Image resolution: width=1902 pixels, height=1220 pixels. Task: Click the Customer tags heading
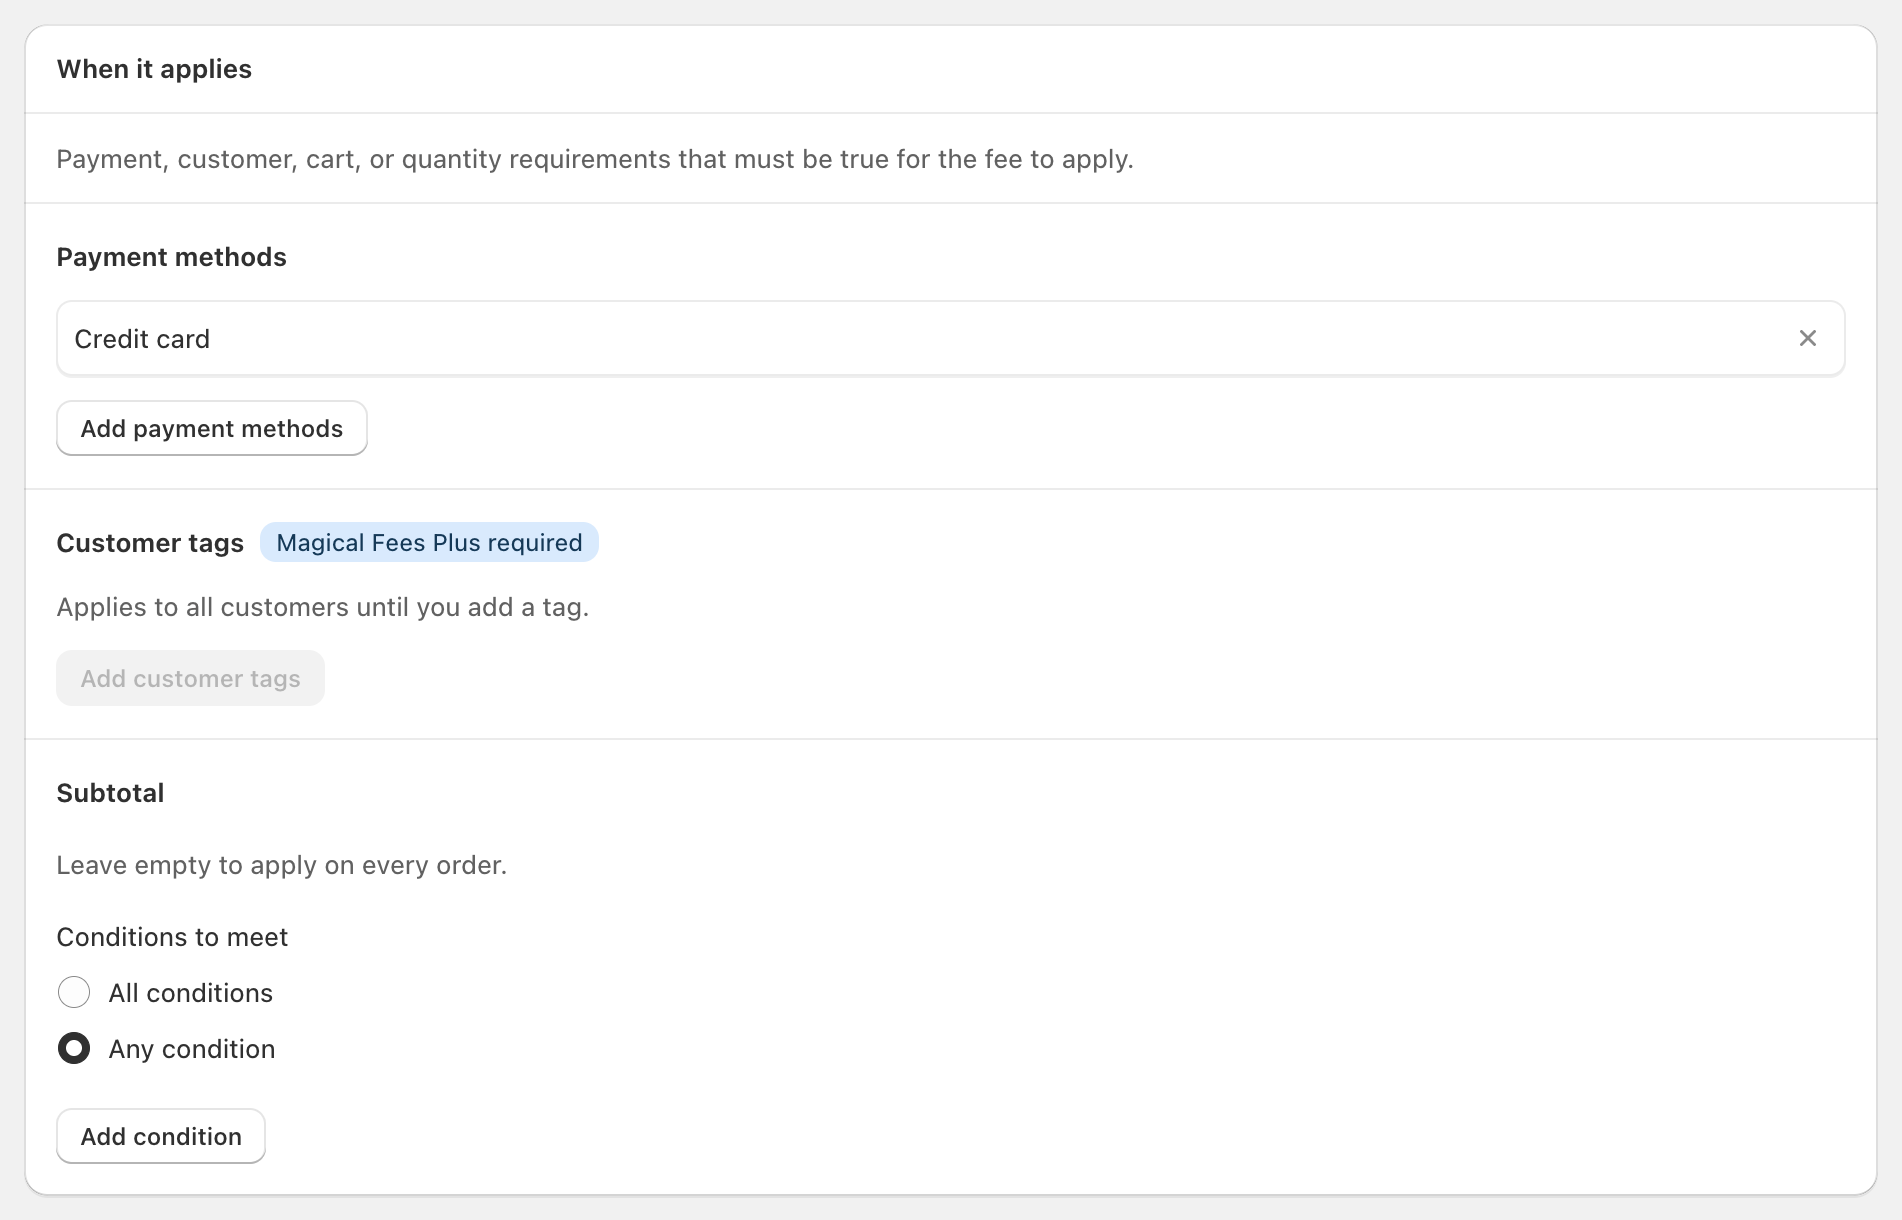(x=150, y=543)
